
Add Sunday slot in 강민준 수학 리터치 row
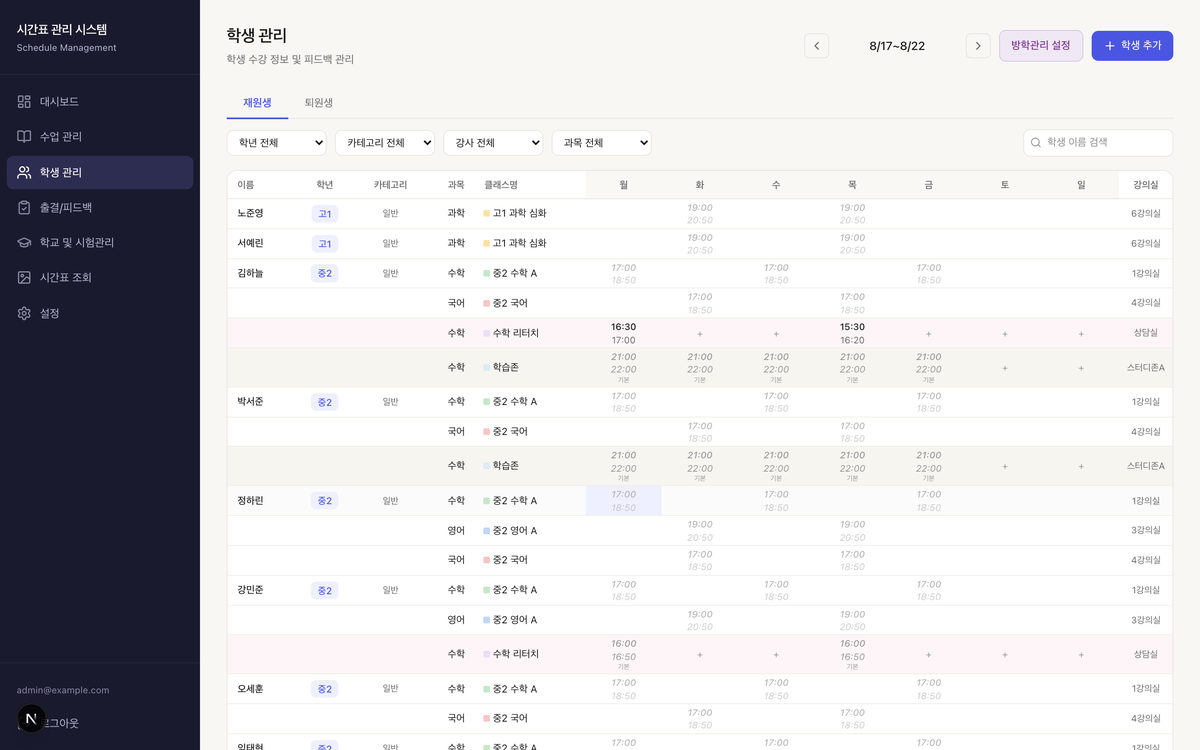(1081, 655)
